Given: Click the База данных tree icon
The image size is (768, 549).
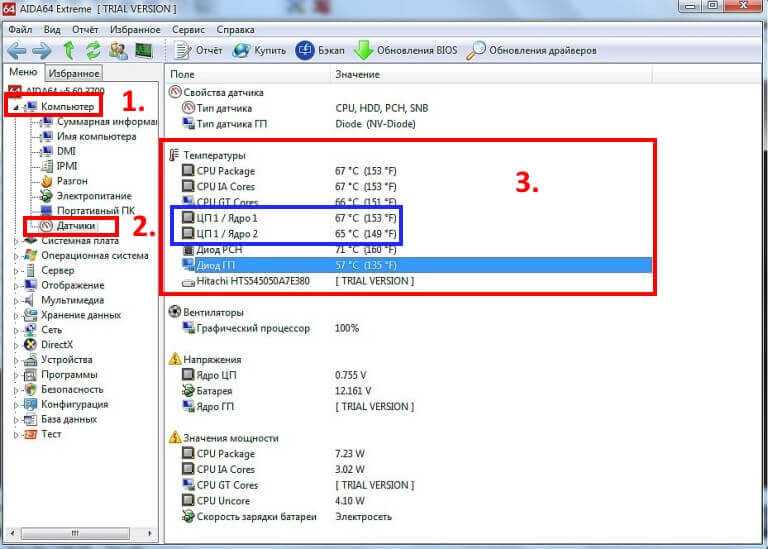Looking at the screenshot, I should (30, 420).
